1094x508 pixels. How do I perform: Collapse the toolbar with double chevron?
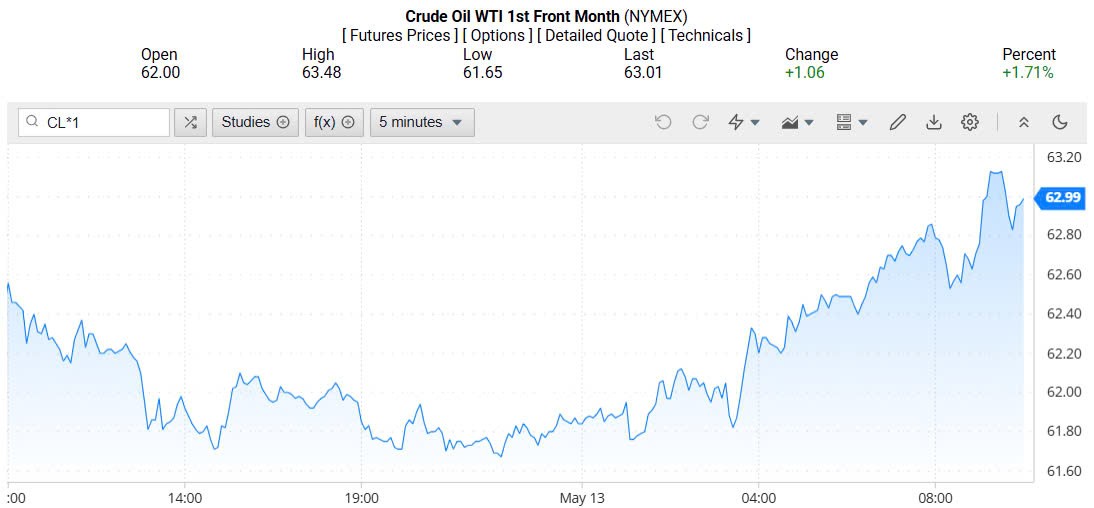click(x=1023, y=122)
